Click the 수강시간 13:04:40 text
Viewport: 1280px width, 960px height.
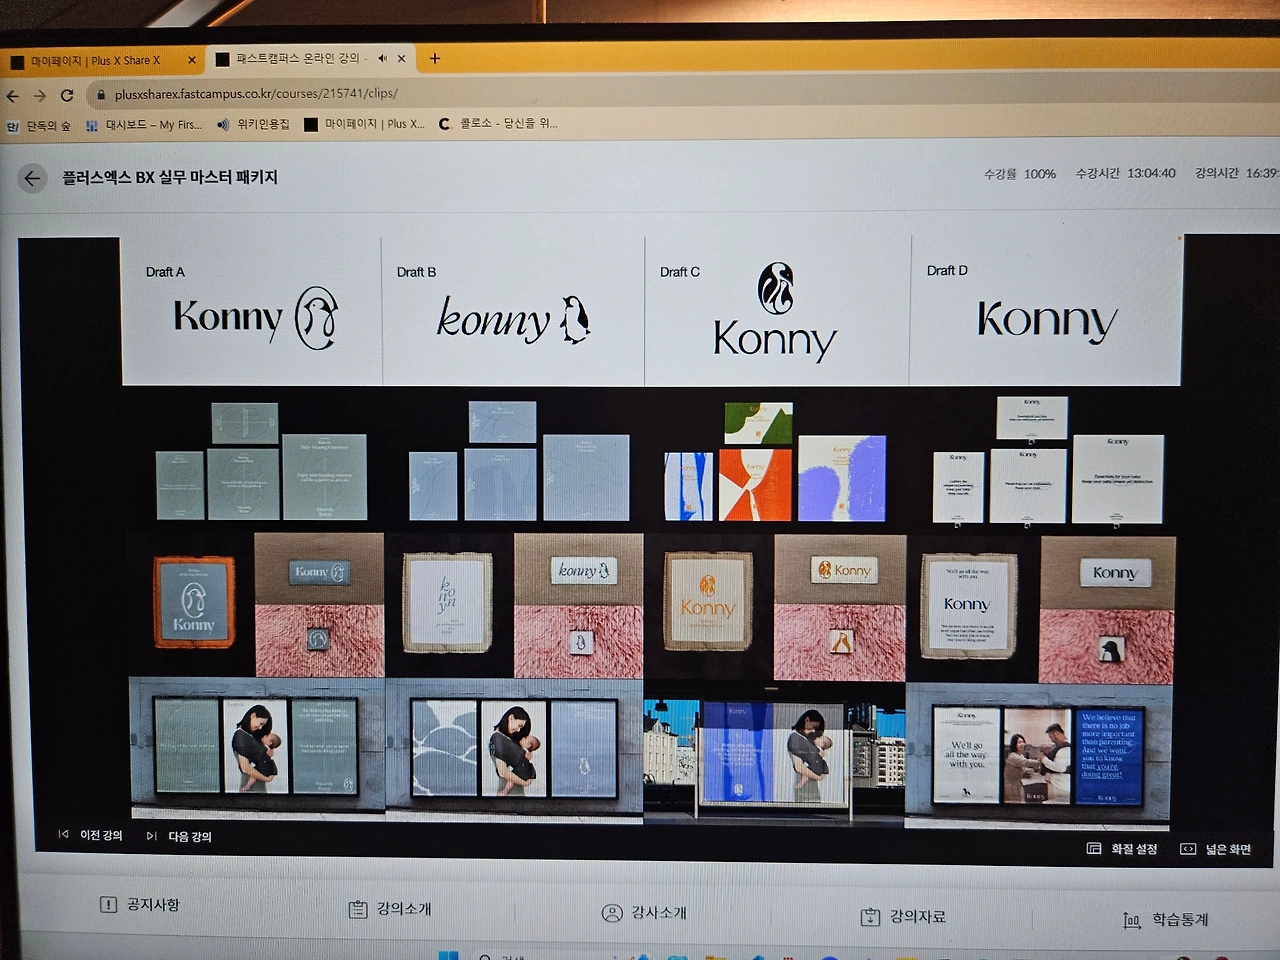1125,173
